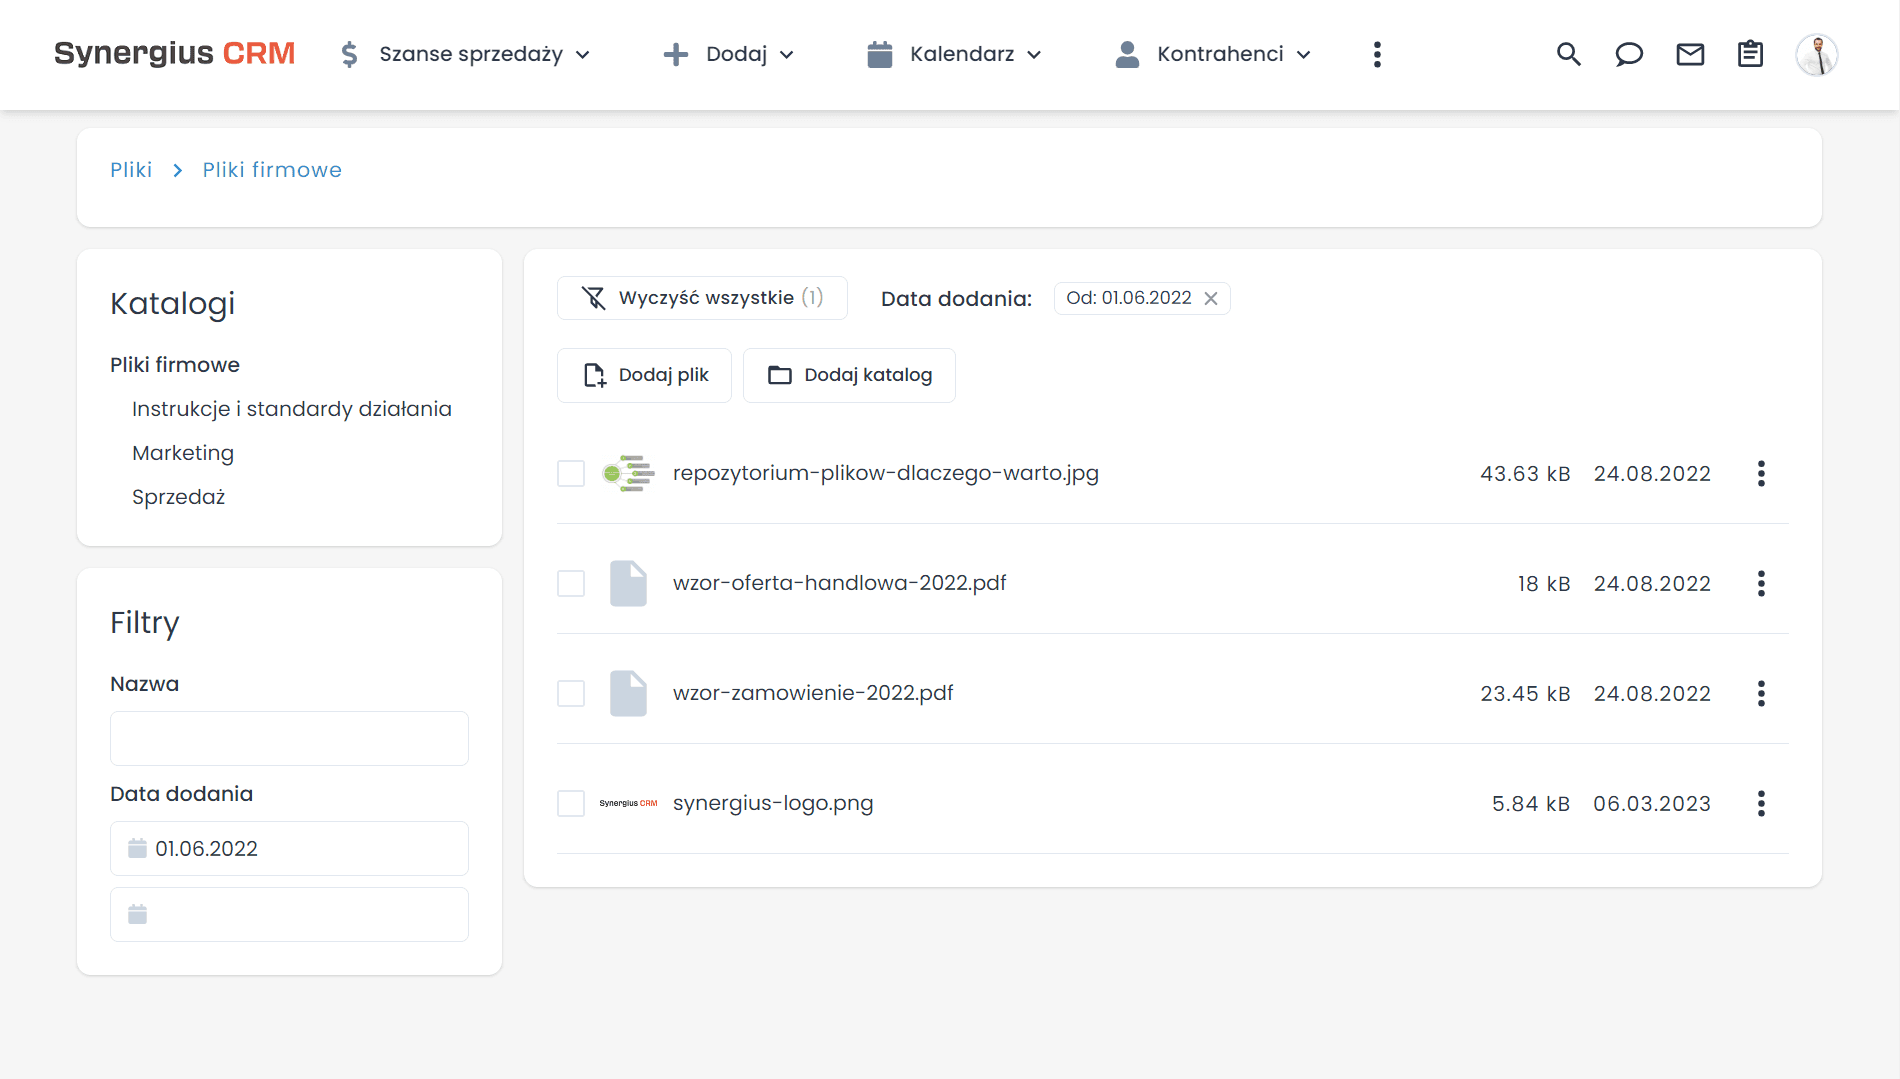Click the Dodaj plik button
The image size is (1900, 1079).
pyautogui.click(x=644, y=375)
